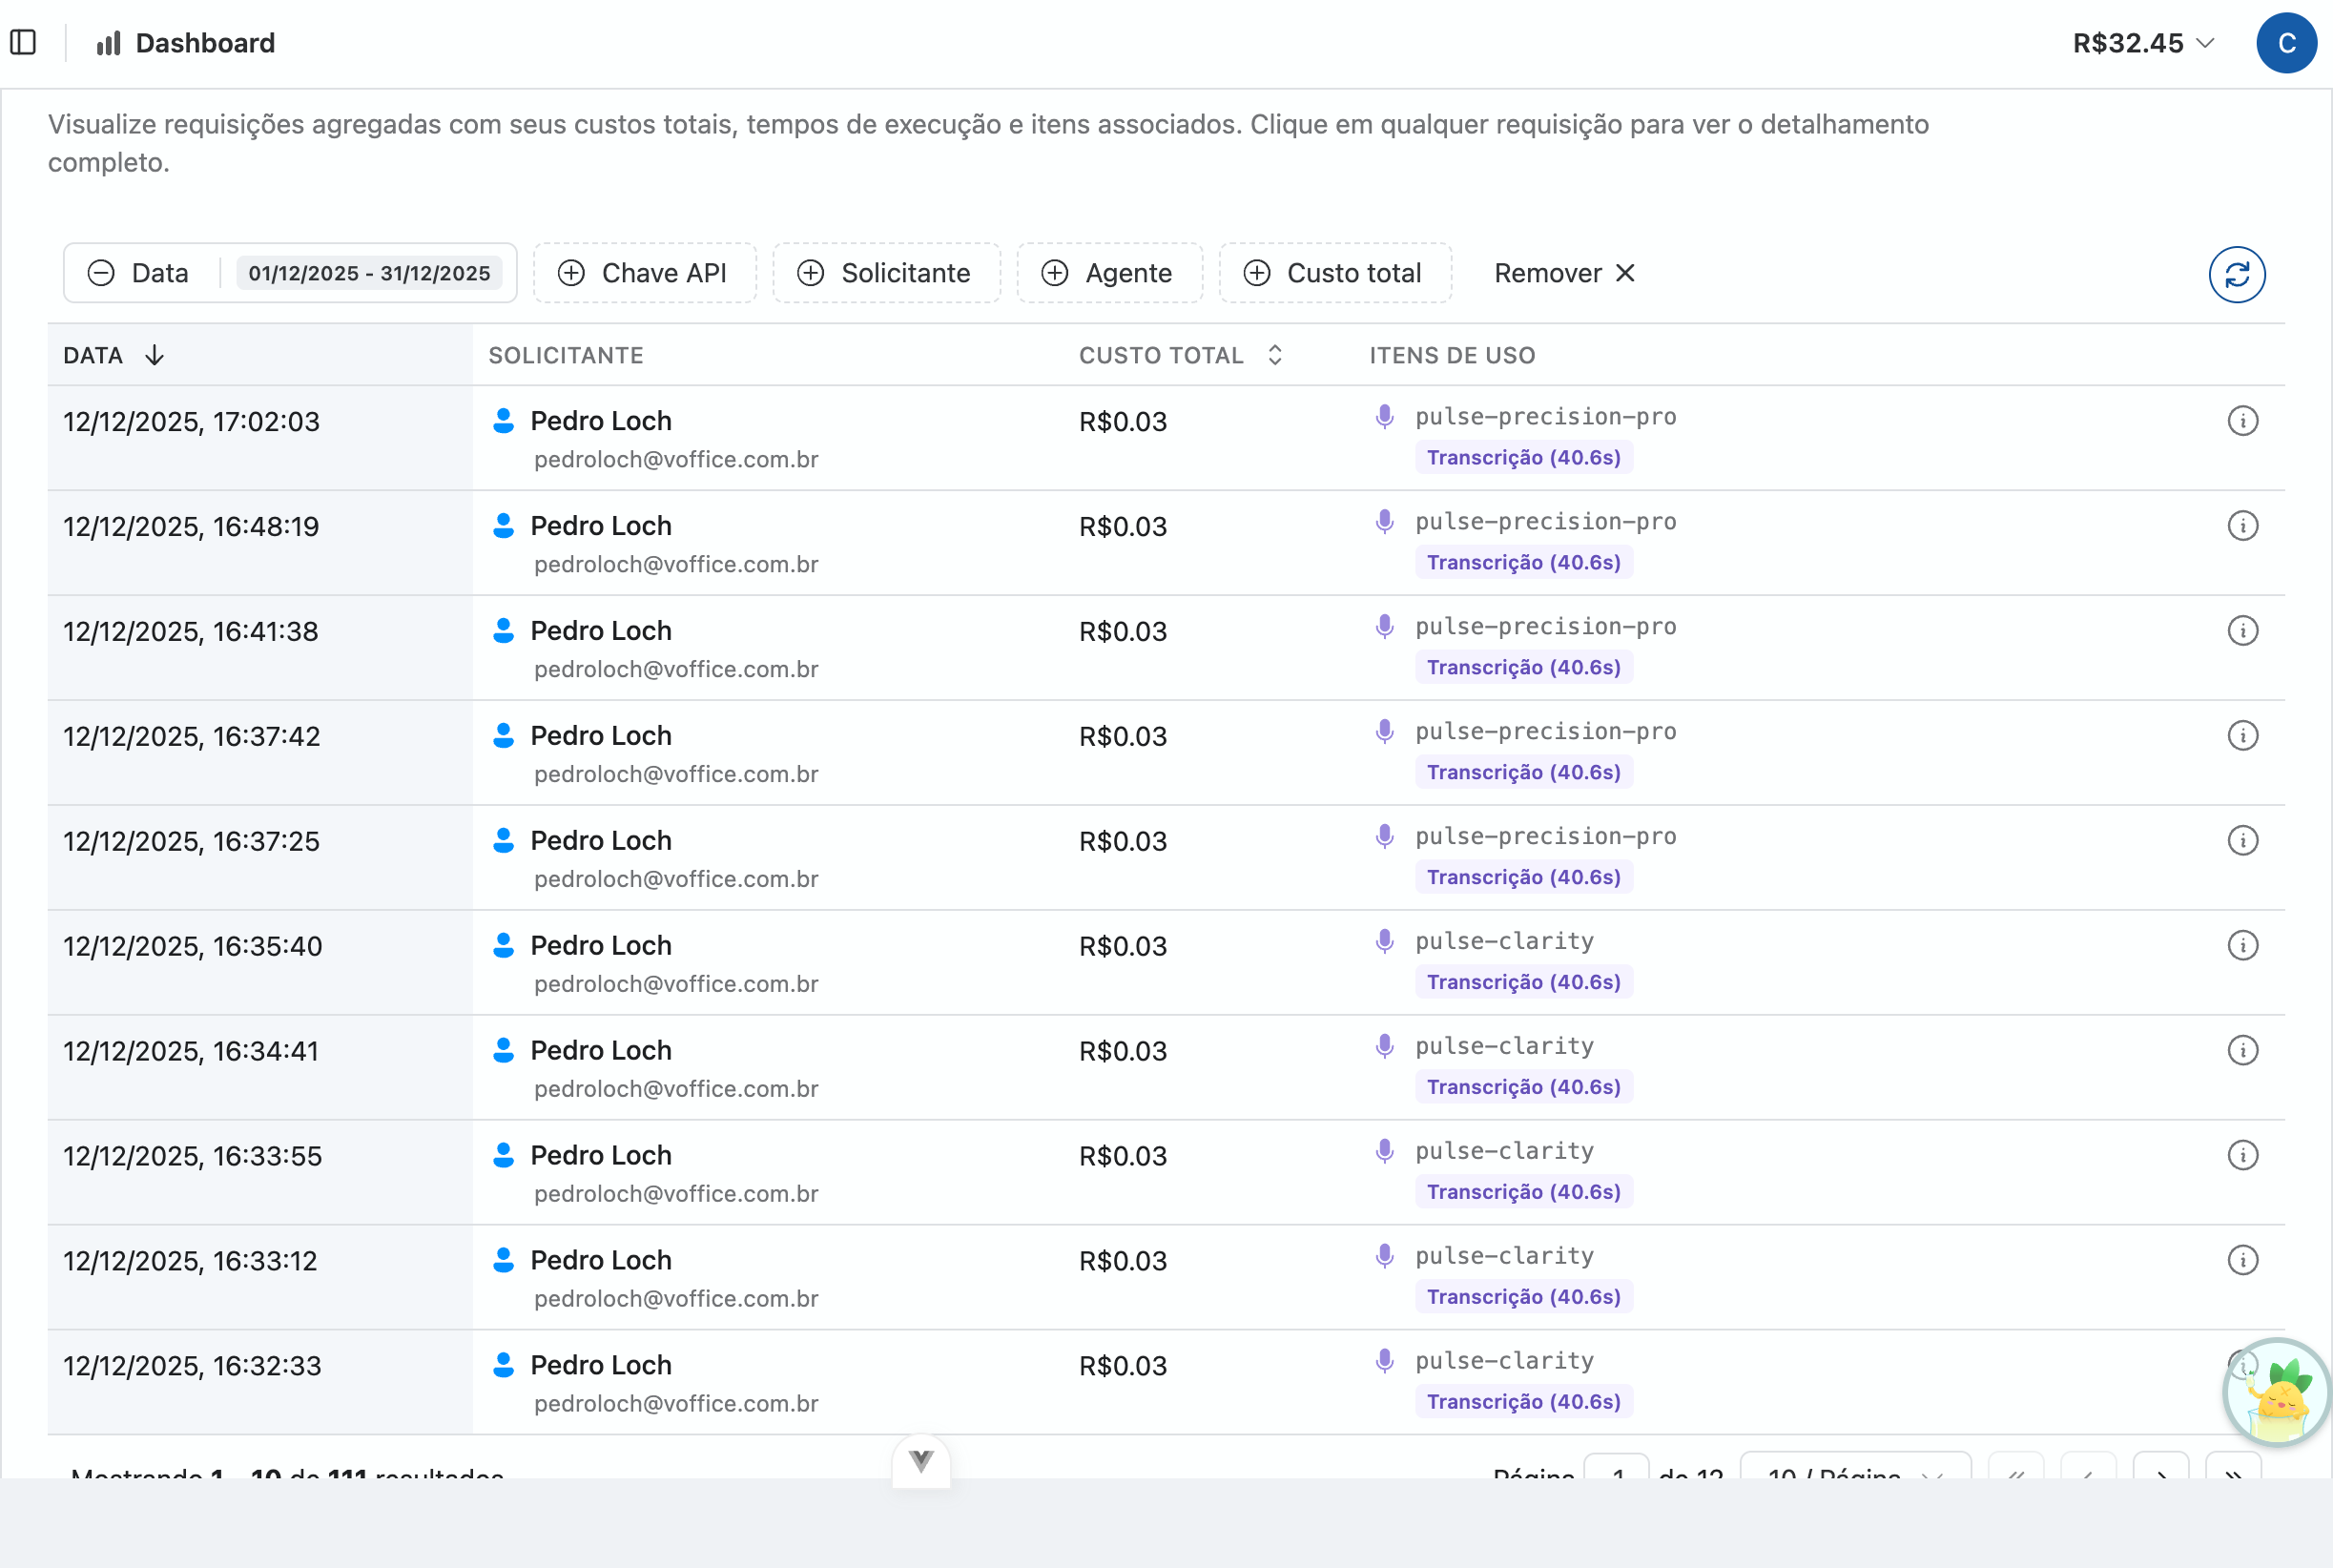Add the Solicitante filter
The image size is (2333, 1568).
click(x=886, y=273)
